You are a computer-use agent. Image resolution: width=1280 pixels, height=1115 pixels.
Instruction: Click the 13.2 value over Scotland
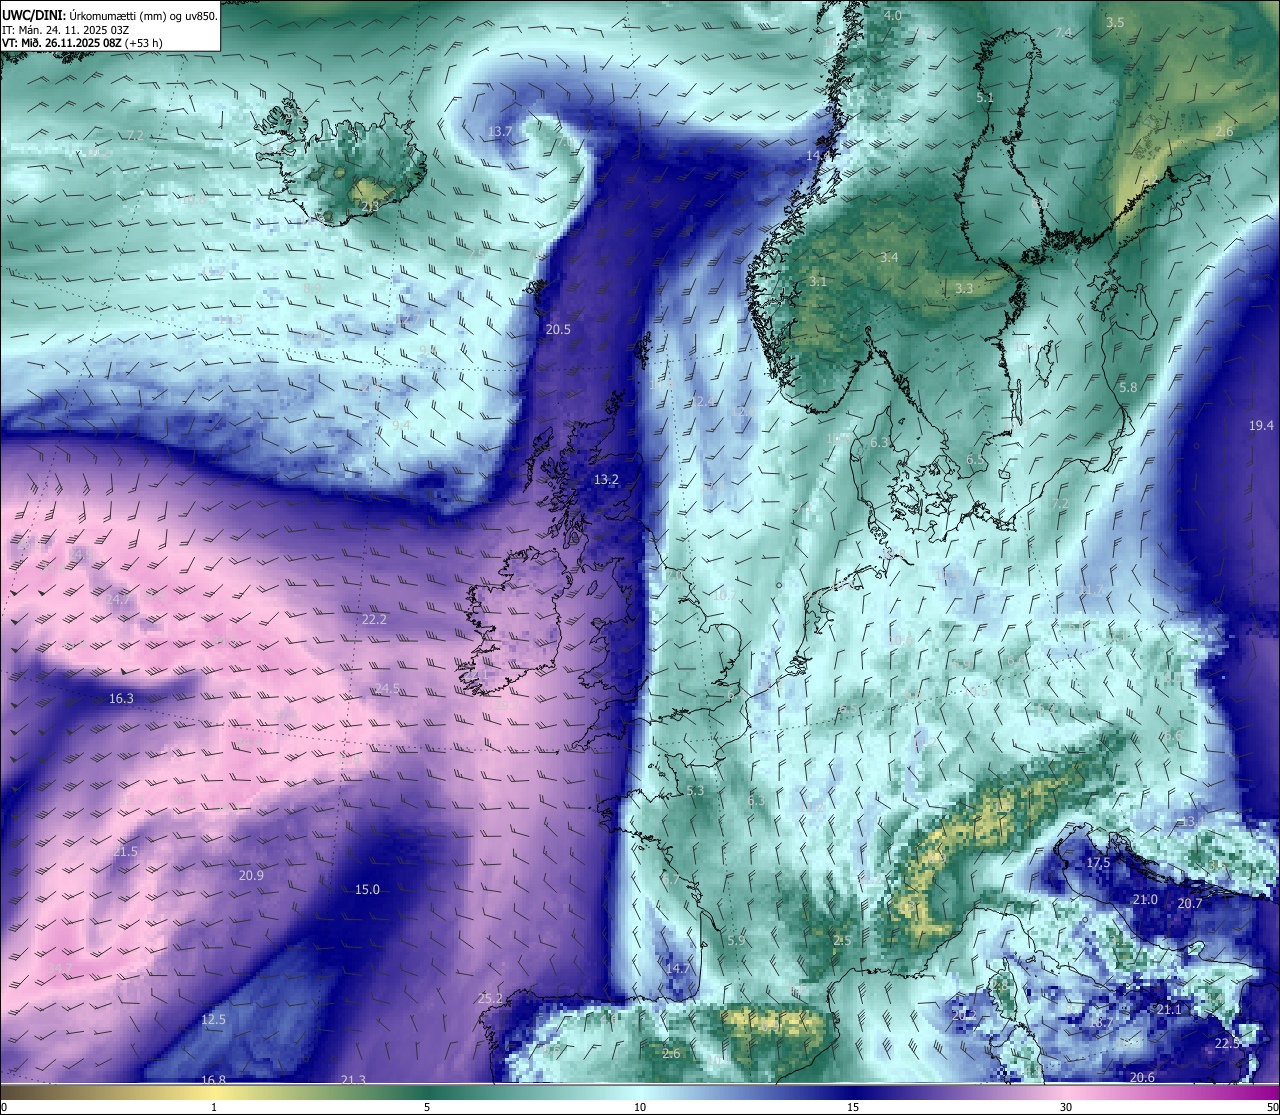click(x=606, y=480)
